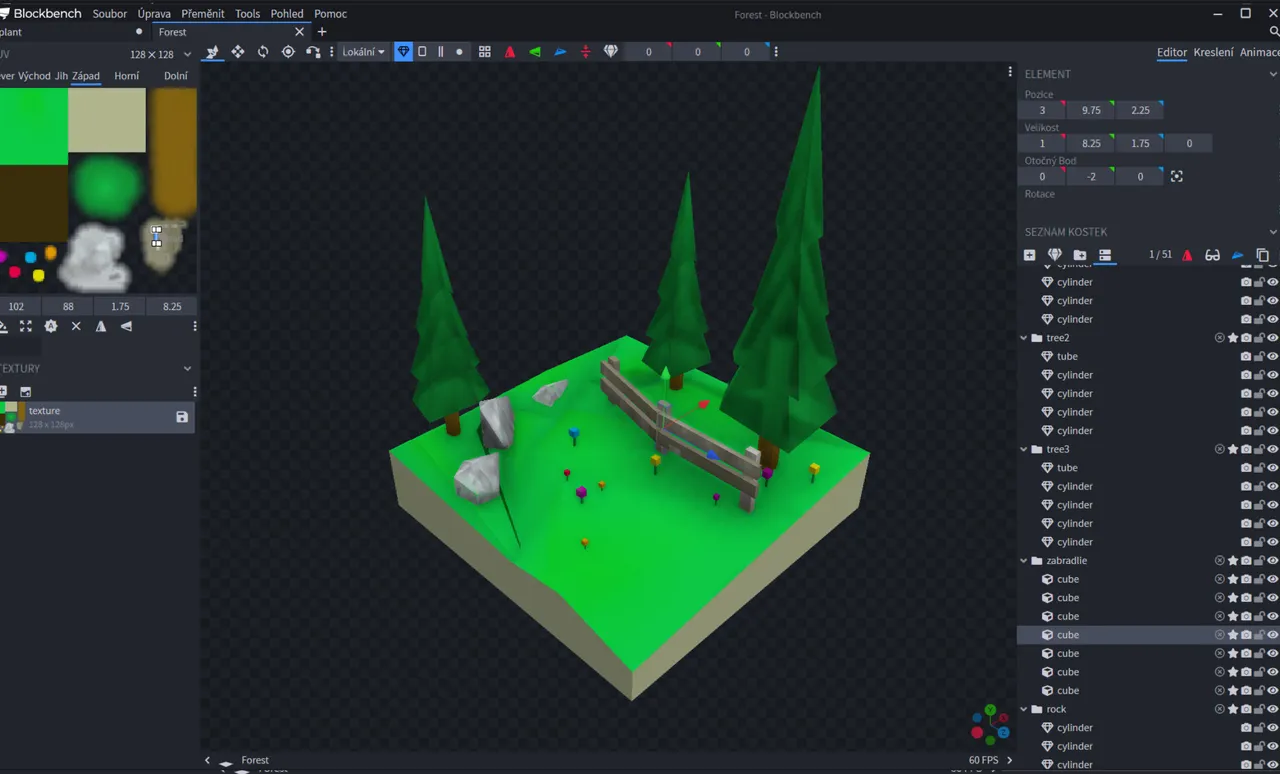
Task: Click the import texture icon
Action: (x=26, y=392)
